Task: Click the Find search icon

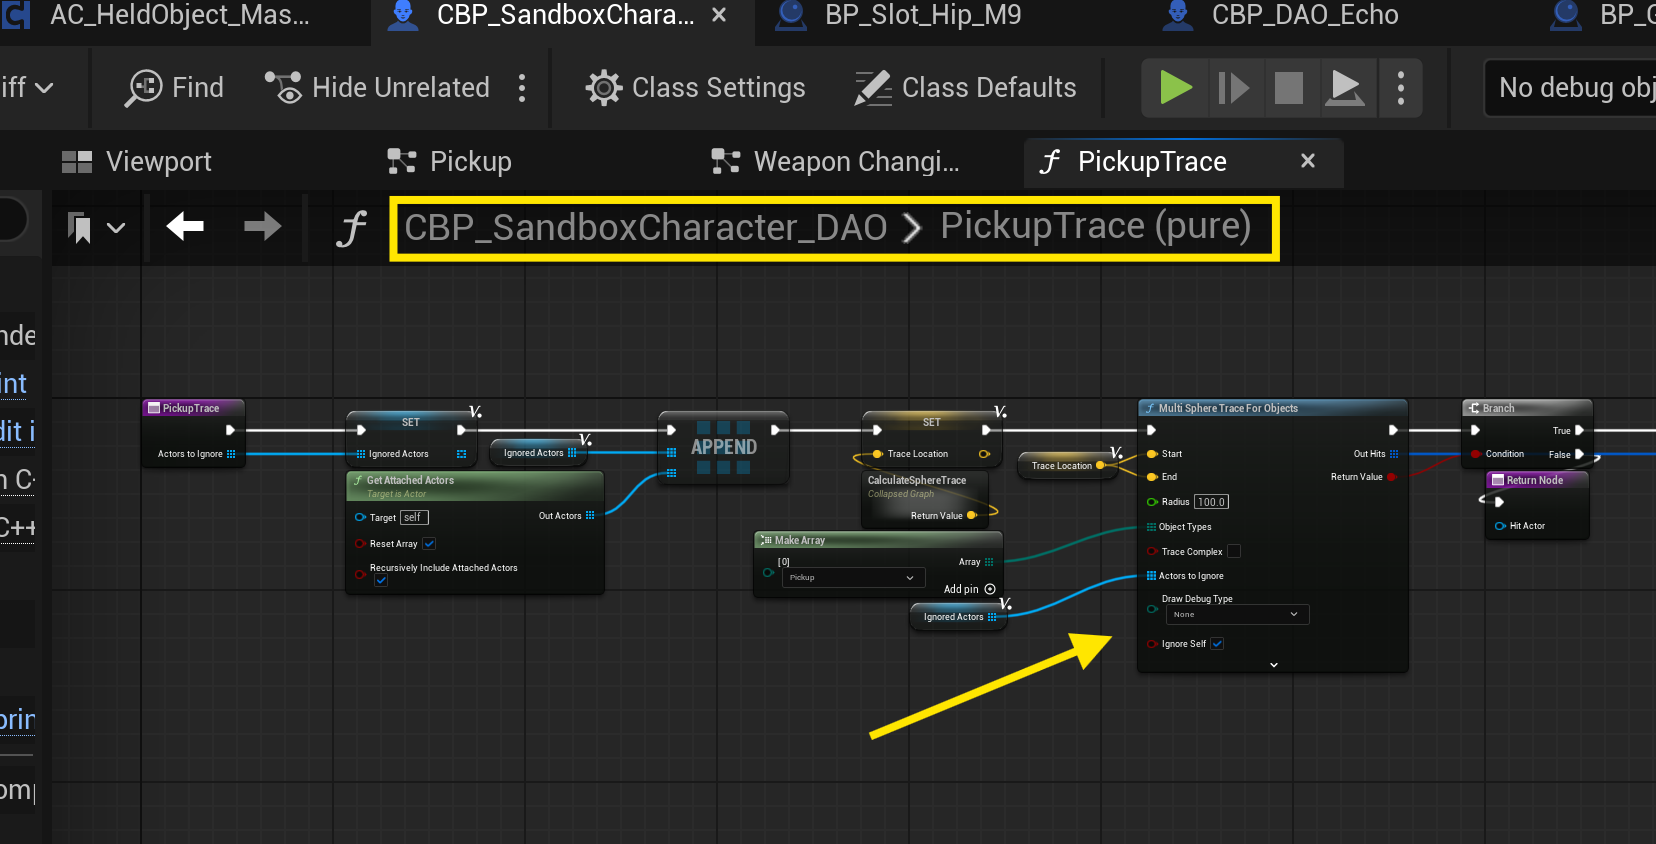Action: [143, 88]
